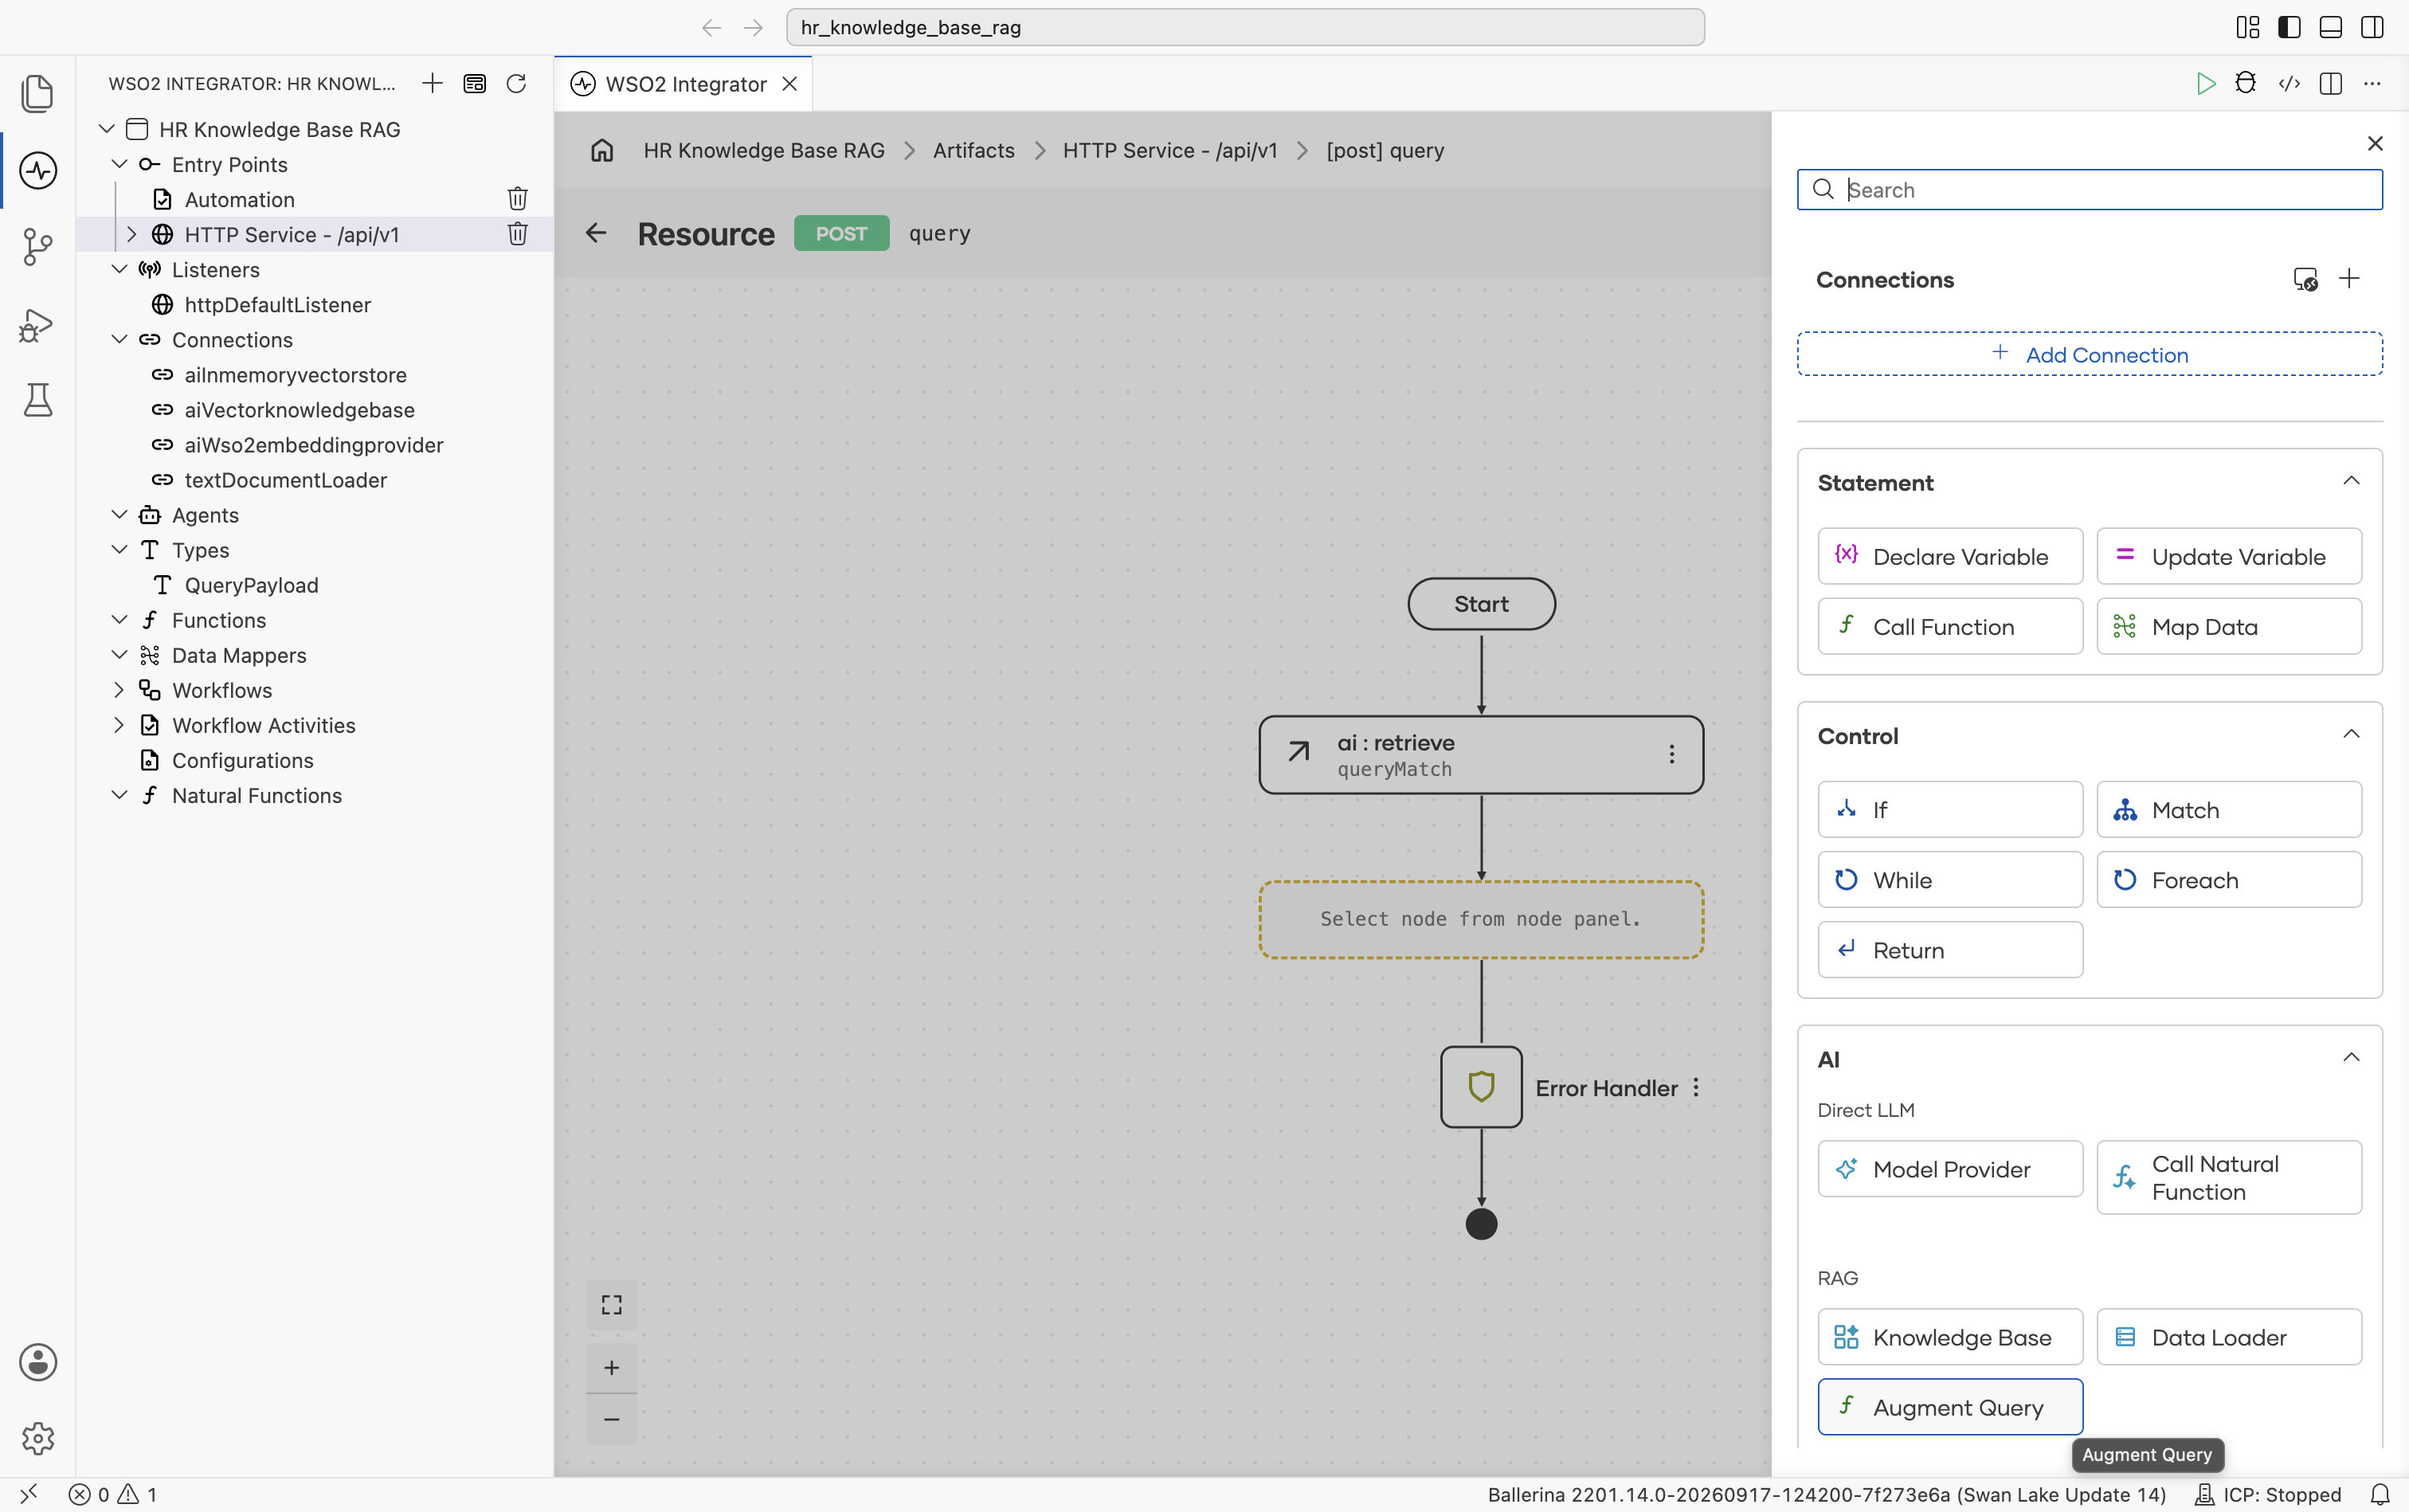2409x1512 pixels.
Task: Select the 'Select node from node panel' placeholder
Action: click(1481, 919)
